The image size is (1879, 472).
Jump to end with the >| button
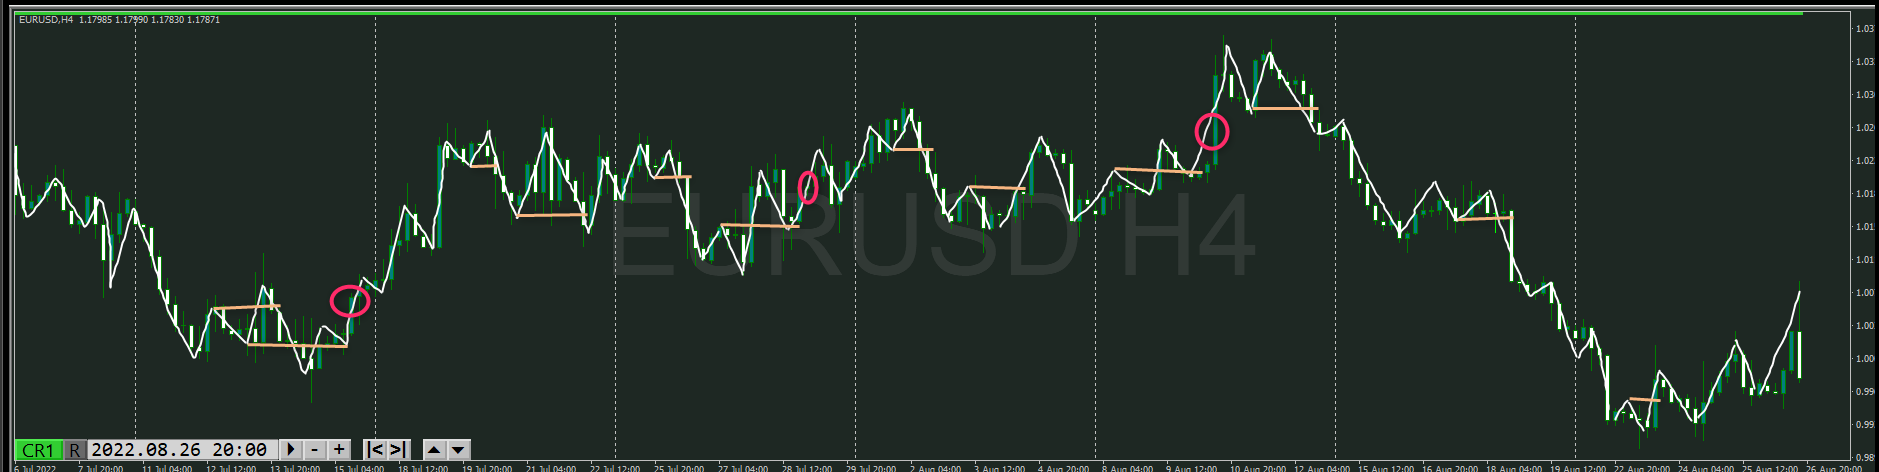point(398,450)
